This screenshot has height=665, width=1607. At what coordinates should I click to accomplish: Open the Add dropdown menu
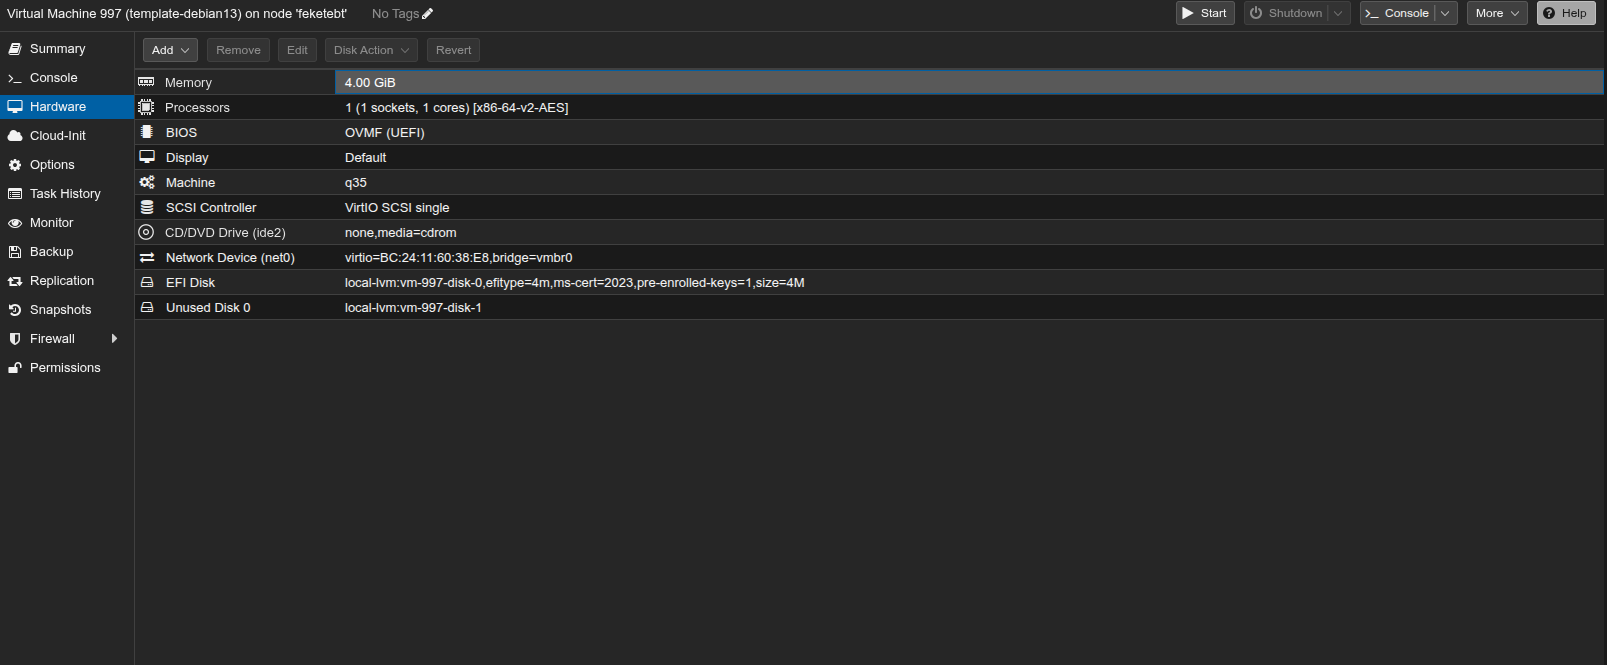[x=170, y=50]
